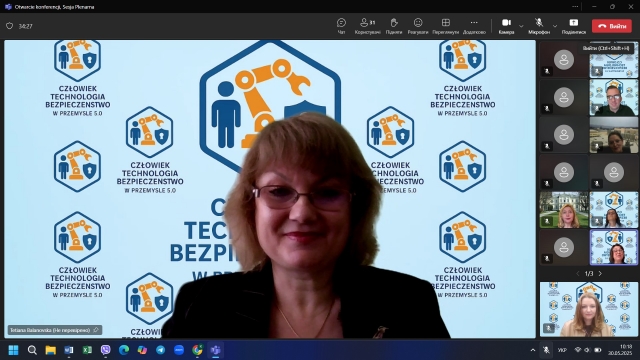Expand camera options dropdown arrow
This screenshot has height=360, width=640.
click(521, 26)
